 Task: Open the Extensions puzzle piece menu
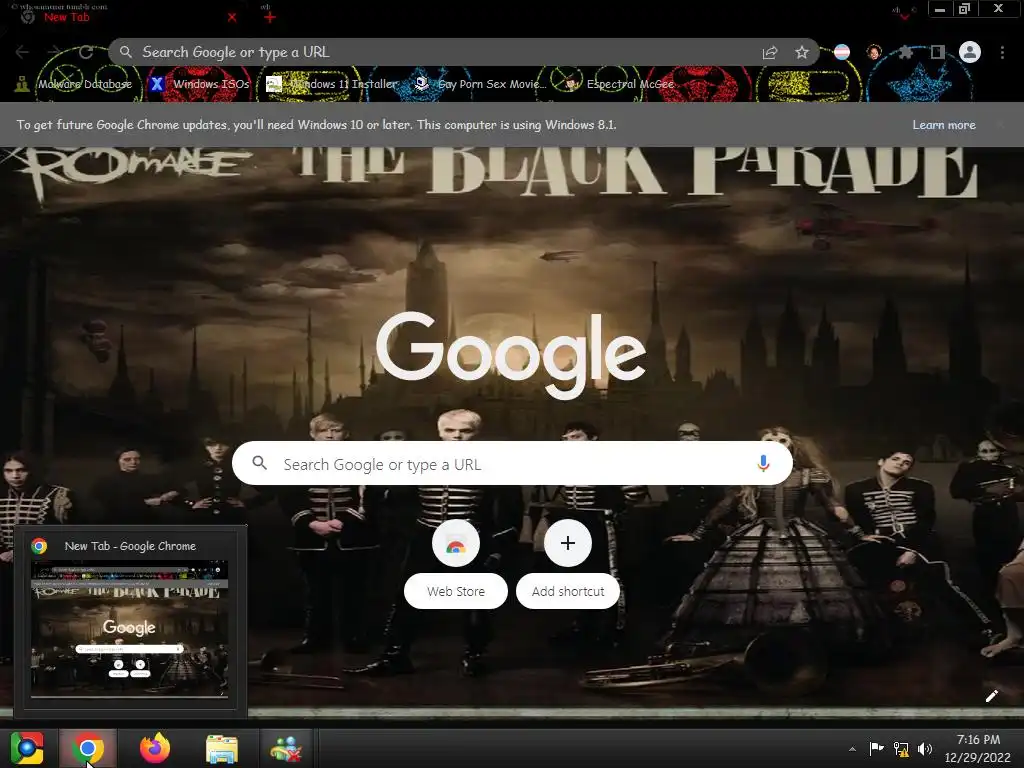click(906, 52)
